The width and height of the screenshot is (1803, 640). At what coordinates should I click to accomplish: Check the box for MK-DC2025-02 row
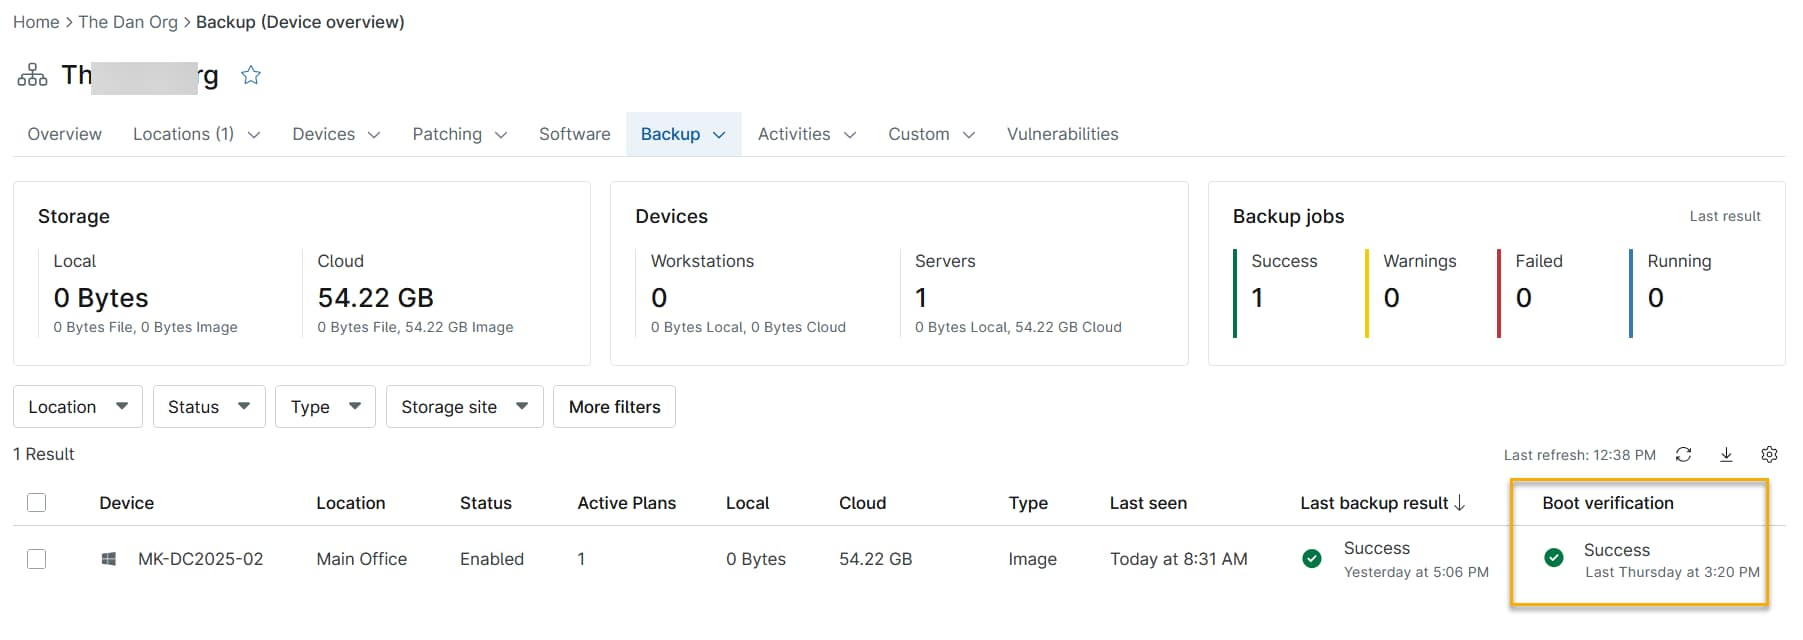tap(37, 559)
